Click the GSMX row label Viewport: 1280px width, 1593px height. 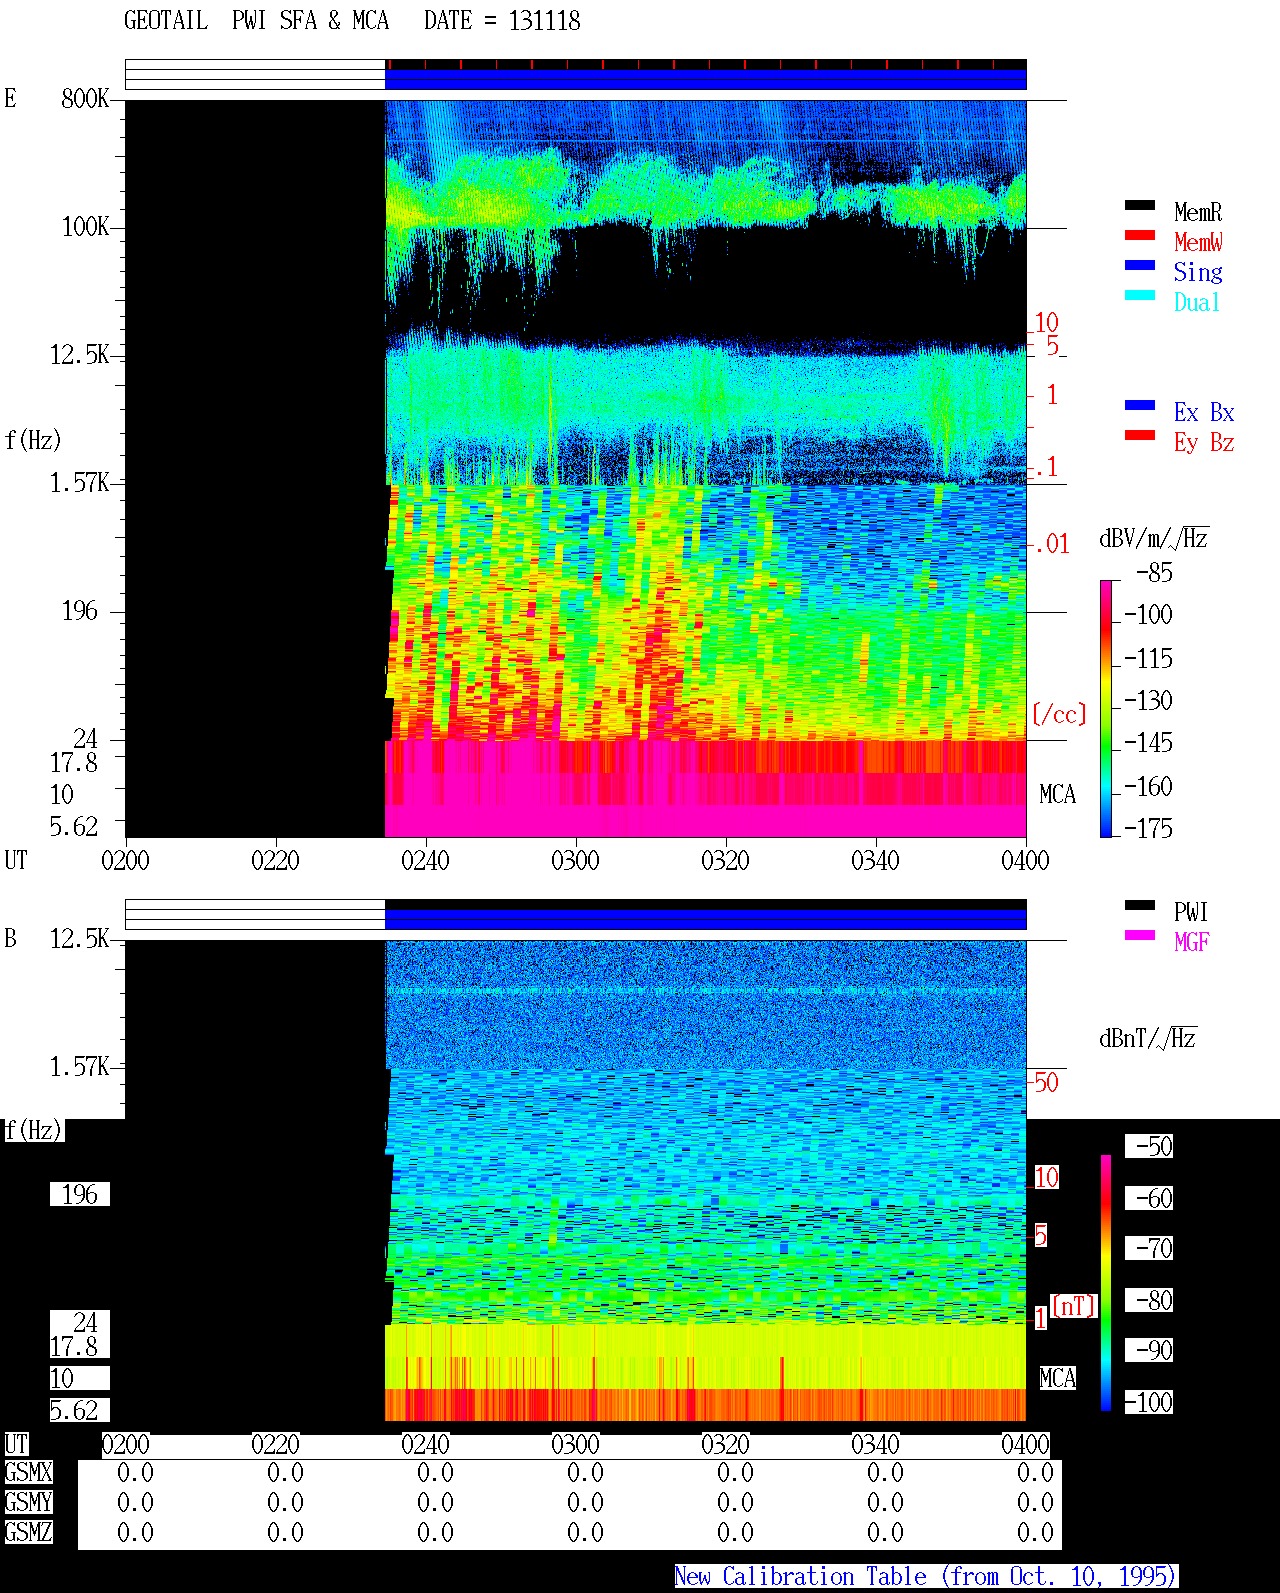click(x=28, y=1473)
